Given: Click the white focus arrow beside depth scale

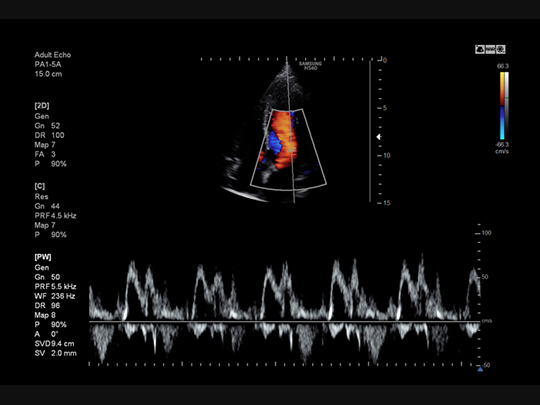Looking at the screenshot, I should 378,137.
